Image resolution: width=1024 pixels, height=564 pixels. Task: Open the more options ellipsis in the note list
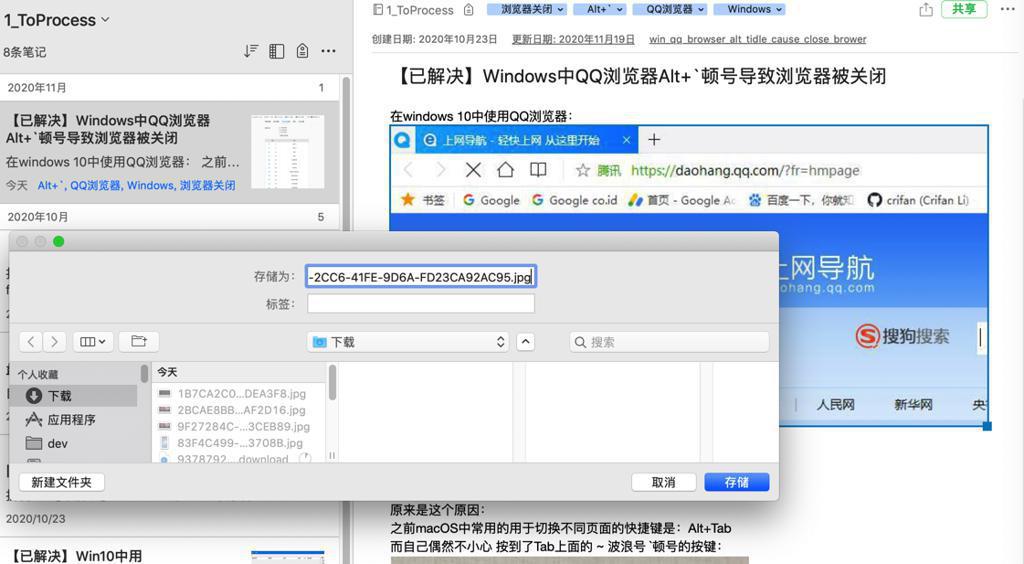tap(328, 51)
